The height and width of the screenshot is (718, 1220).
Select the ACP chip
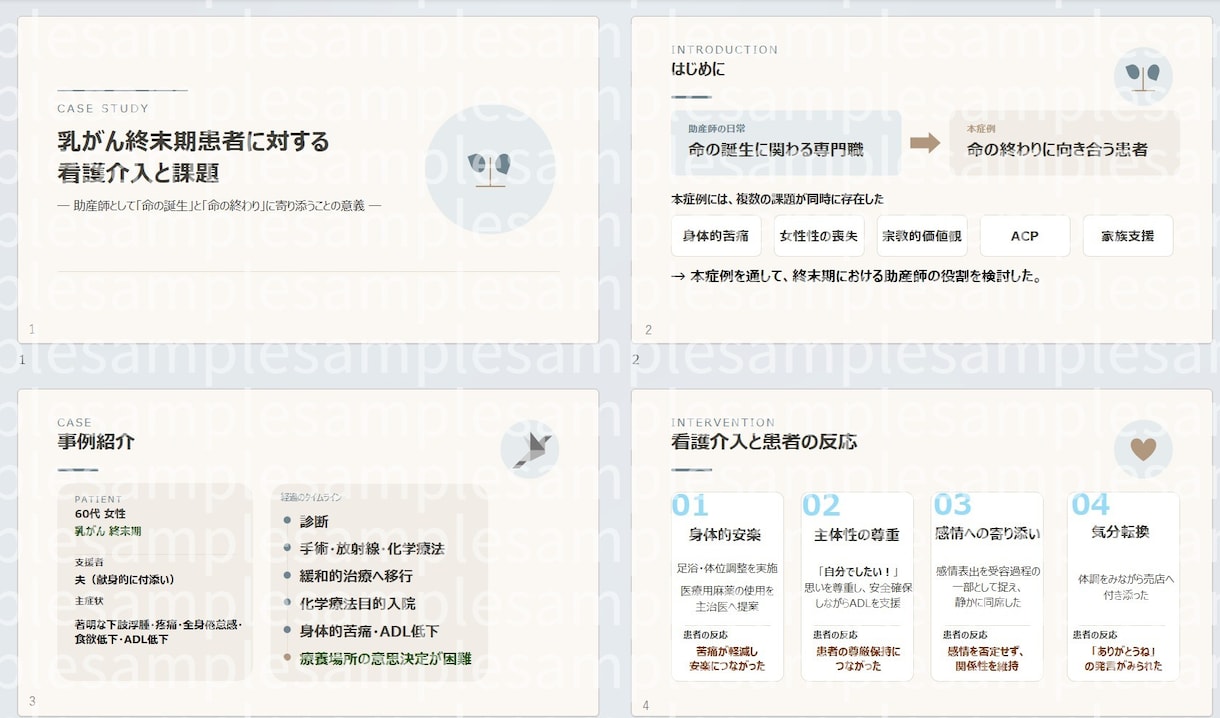click(x=1025, y=236)
